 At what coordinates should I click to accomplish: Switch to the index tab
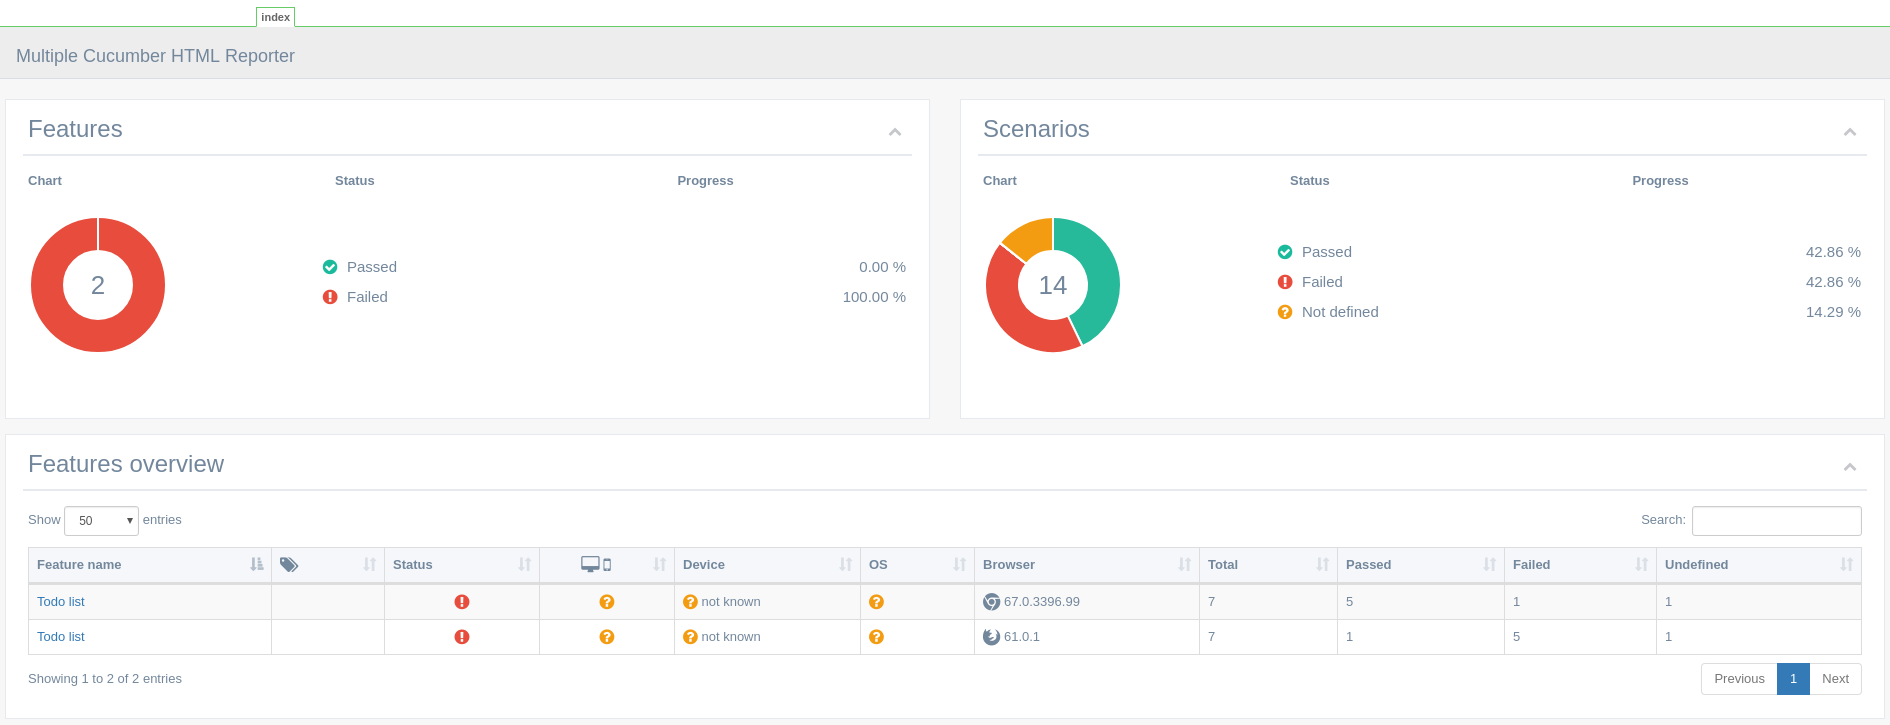tap(275, 17)
